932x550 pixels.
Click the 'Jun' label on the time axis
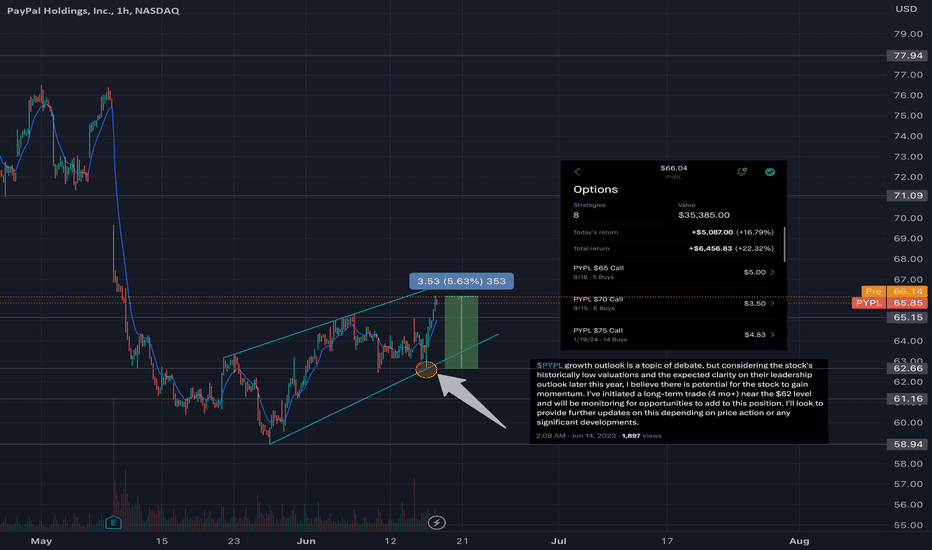[x=306, y=541]
